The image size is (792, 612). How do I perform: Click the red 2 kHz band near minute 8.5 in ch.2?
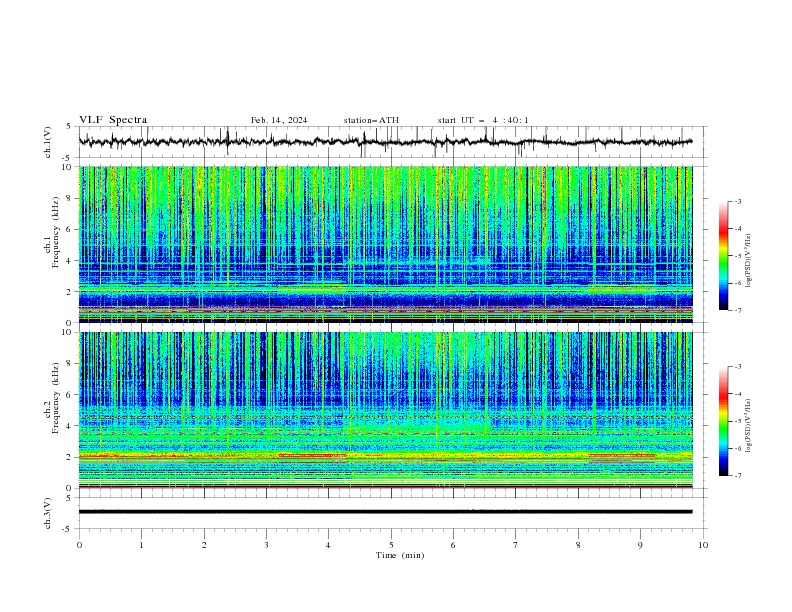pos(622,455)
